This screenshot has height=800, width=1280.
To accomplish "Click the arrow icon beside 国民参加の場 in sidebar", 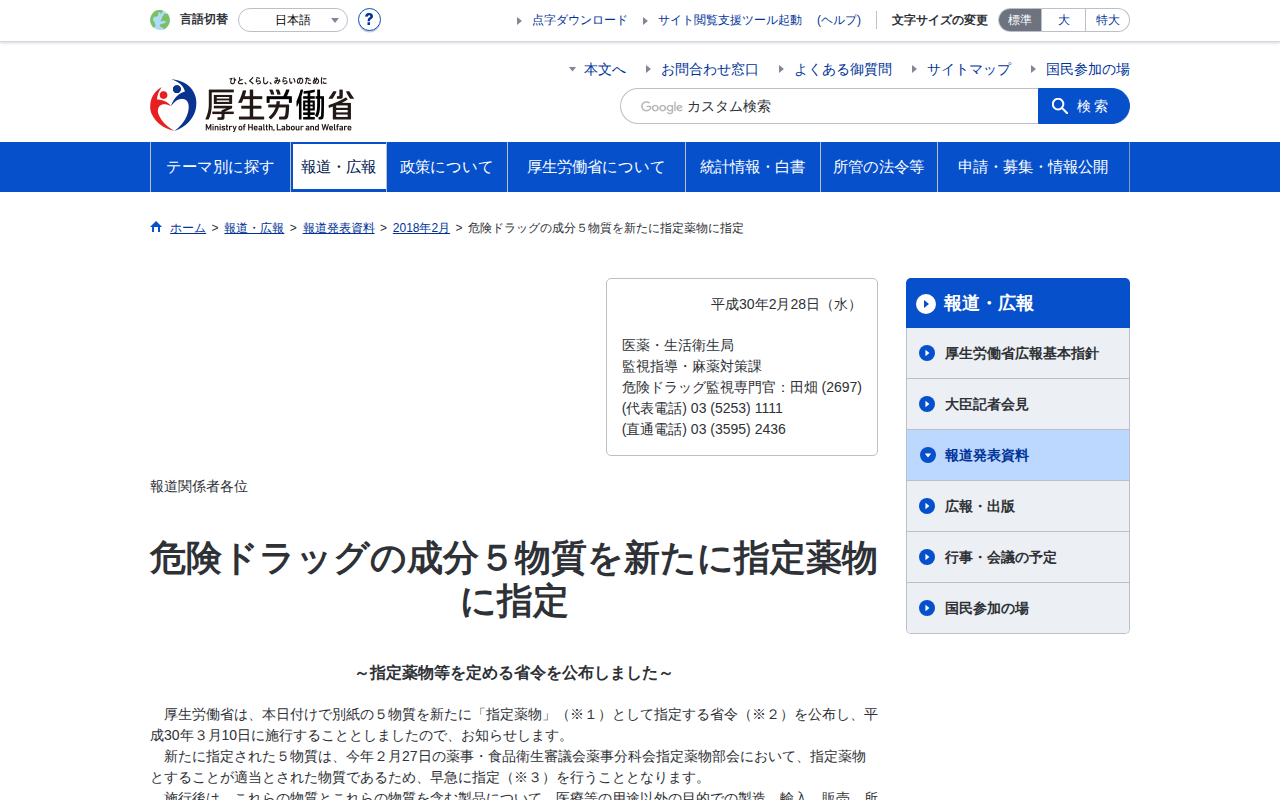I will click(x=927, y=608).
